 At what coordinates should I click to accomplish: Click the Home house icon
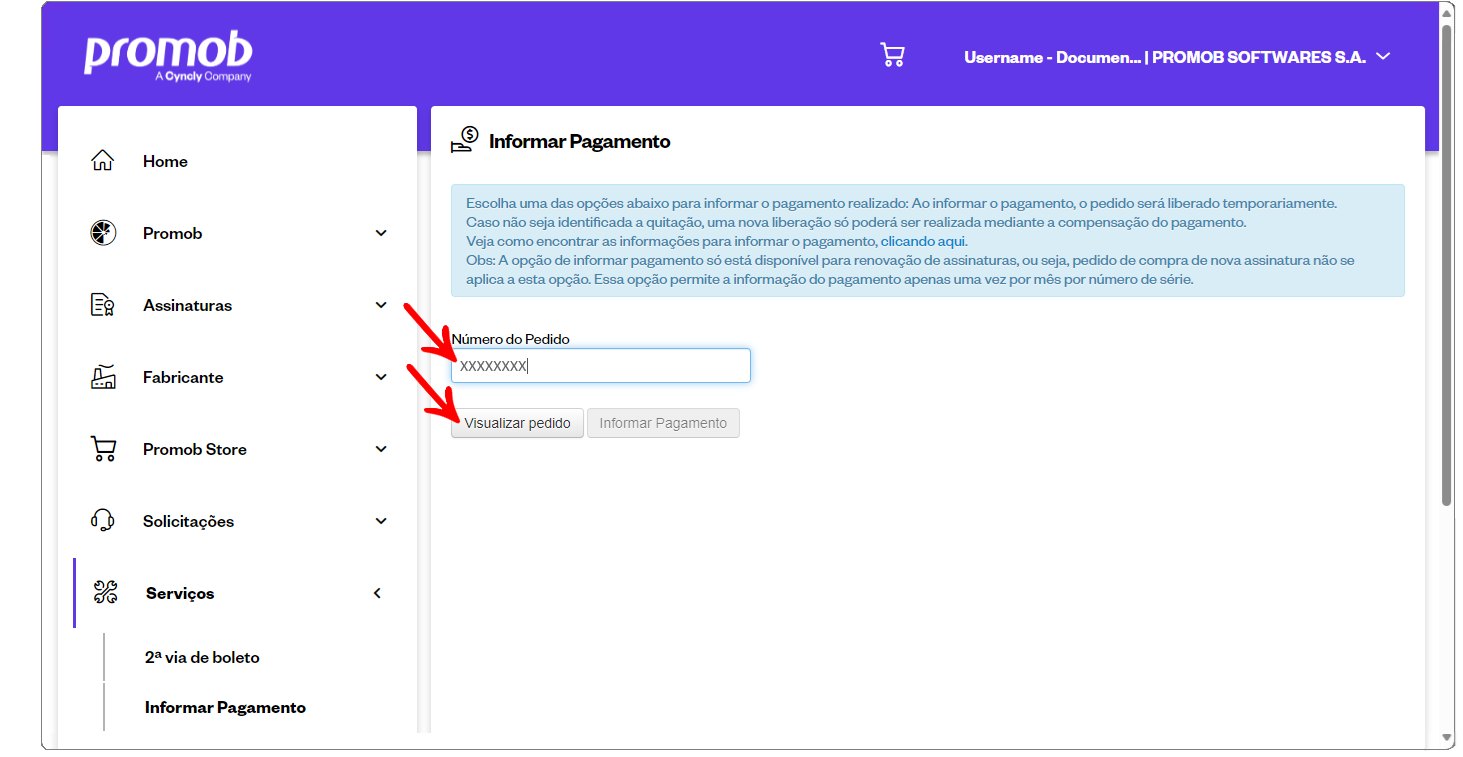(x=103, y=161)
